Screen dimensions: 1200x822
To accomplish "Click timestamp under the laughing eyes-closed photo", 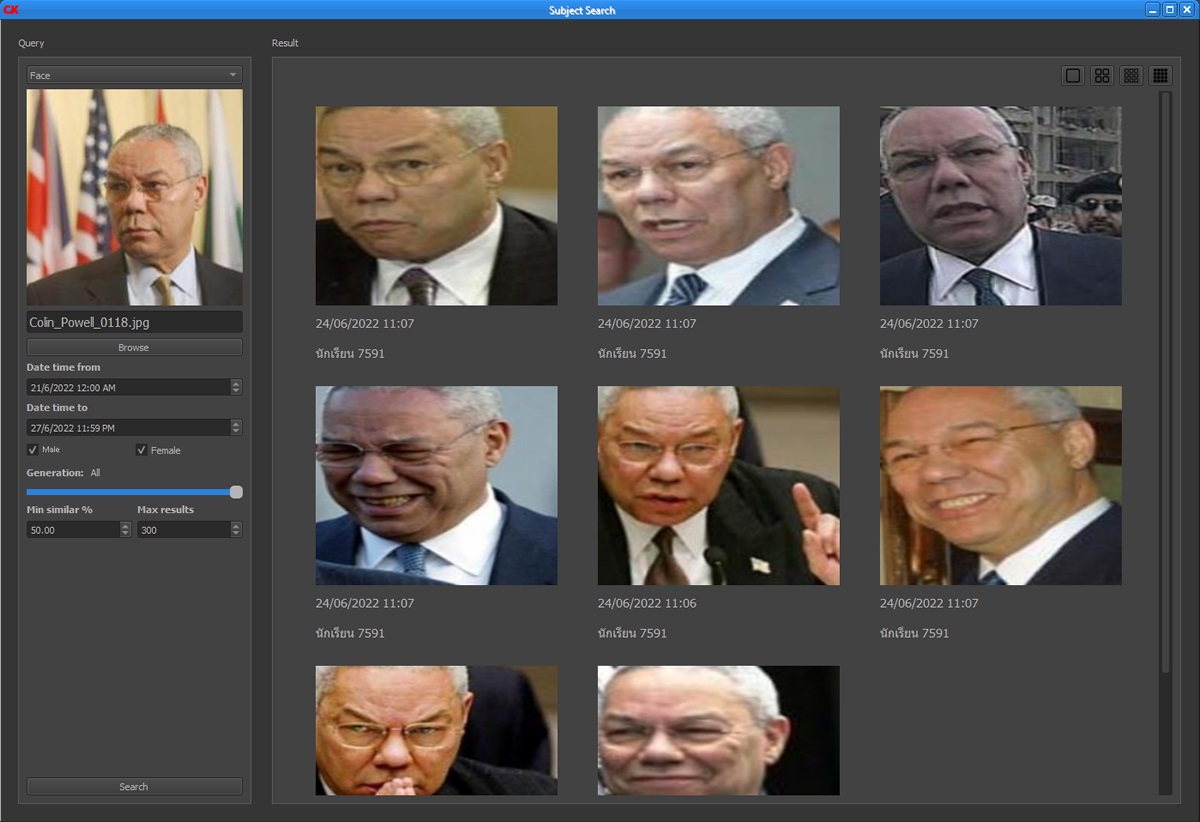I will click(365, 604).
